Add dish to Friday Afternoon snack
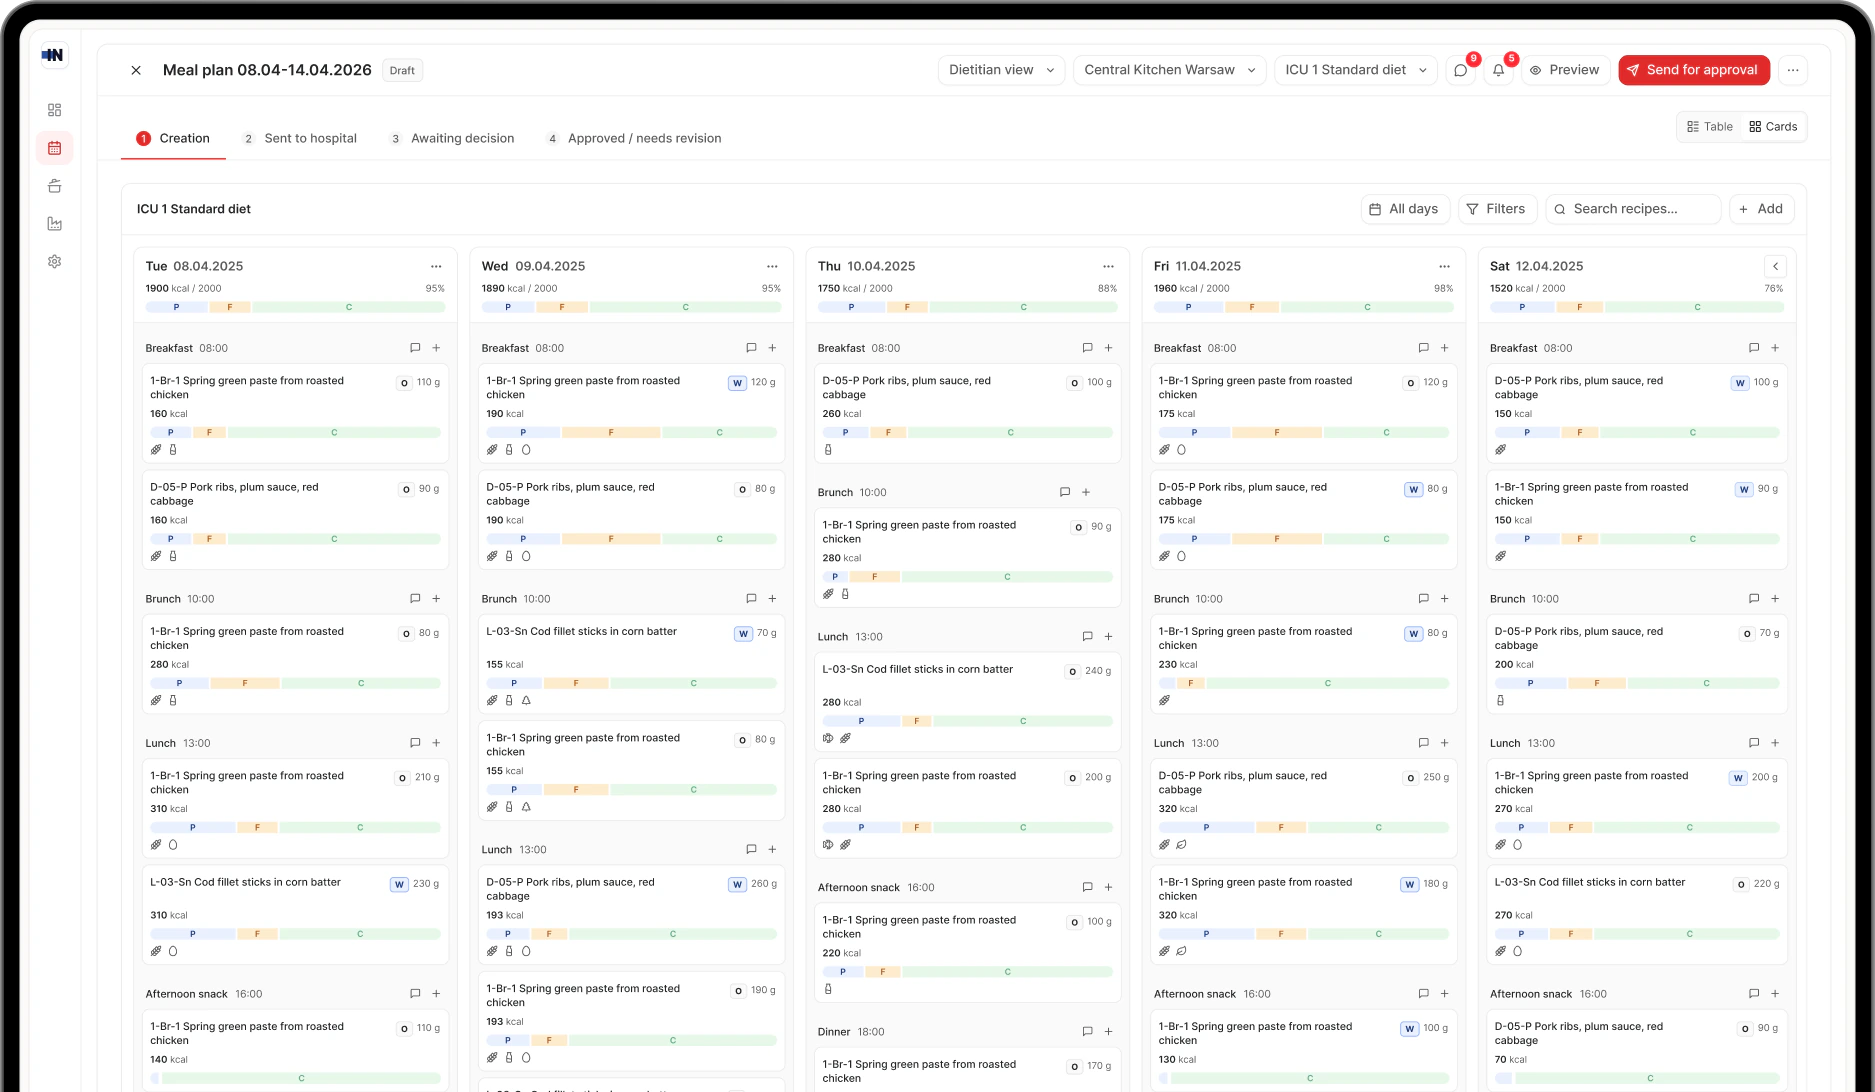The height and width of the screenshot is (1092, 1875). pyautogui.click(x=1444, y=993)
